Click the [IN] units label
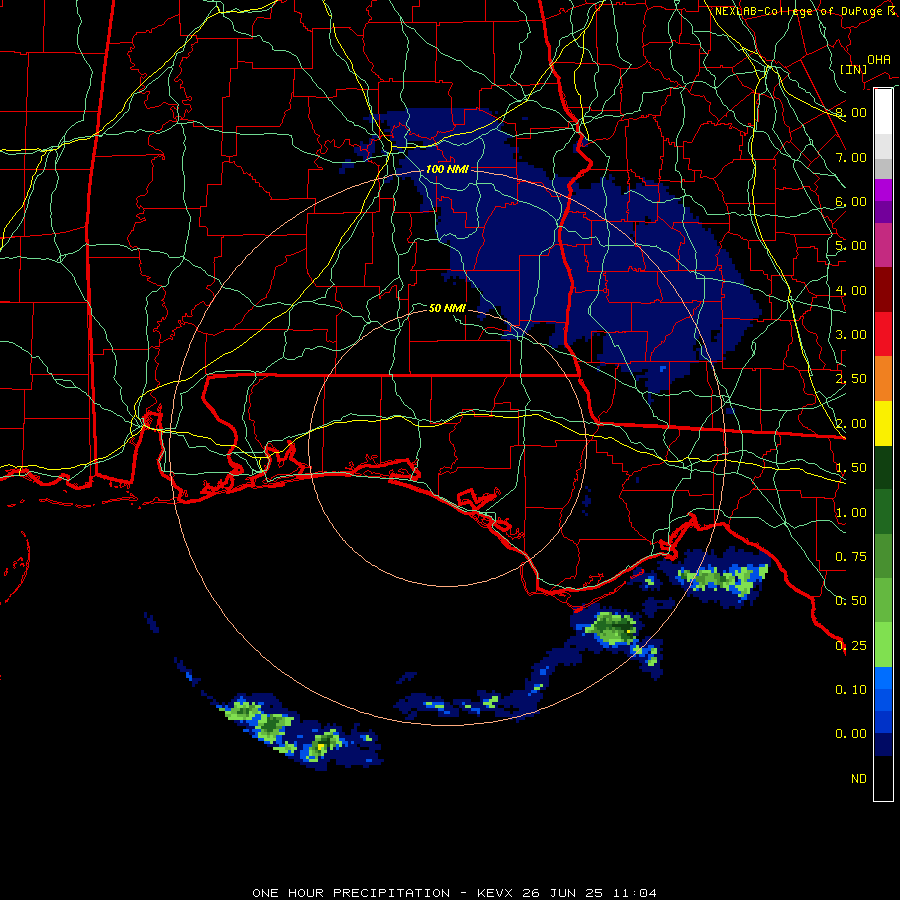The width and height of the screenshot is (900, 900). click(x=853, y=69)
